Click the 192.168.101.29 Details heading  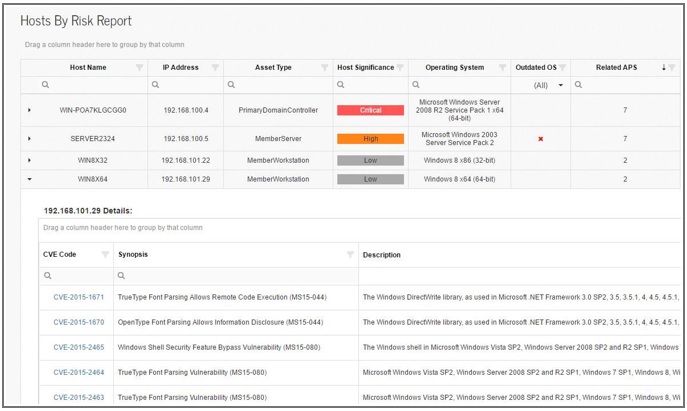88,211
